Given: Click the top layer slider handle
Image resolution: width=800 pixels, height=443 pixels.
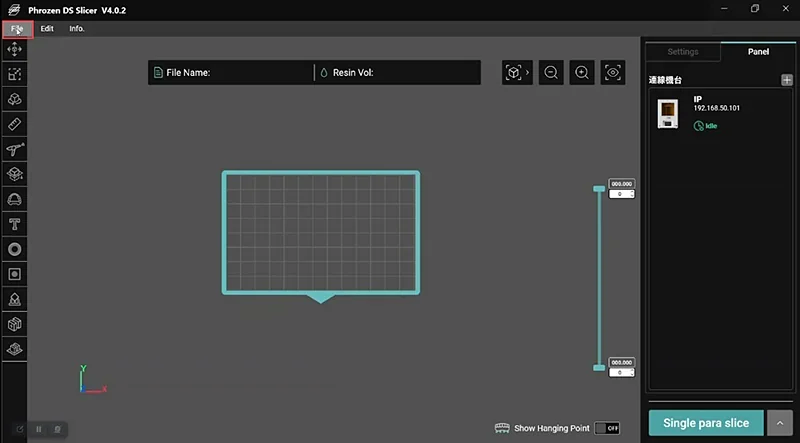Looking at the screenshot, I should click(x=599, y=189).
